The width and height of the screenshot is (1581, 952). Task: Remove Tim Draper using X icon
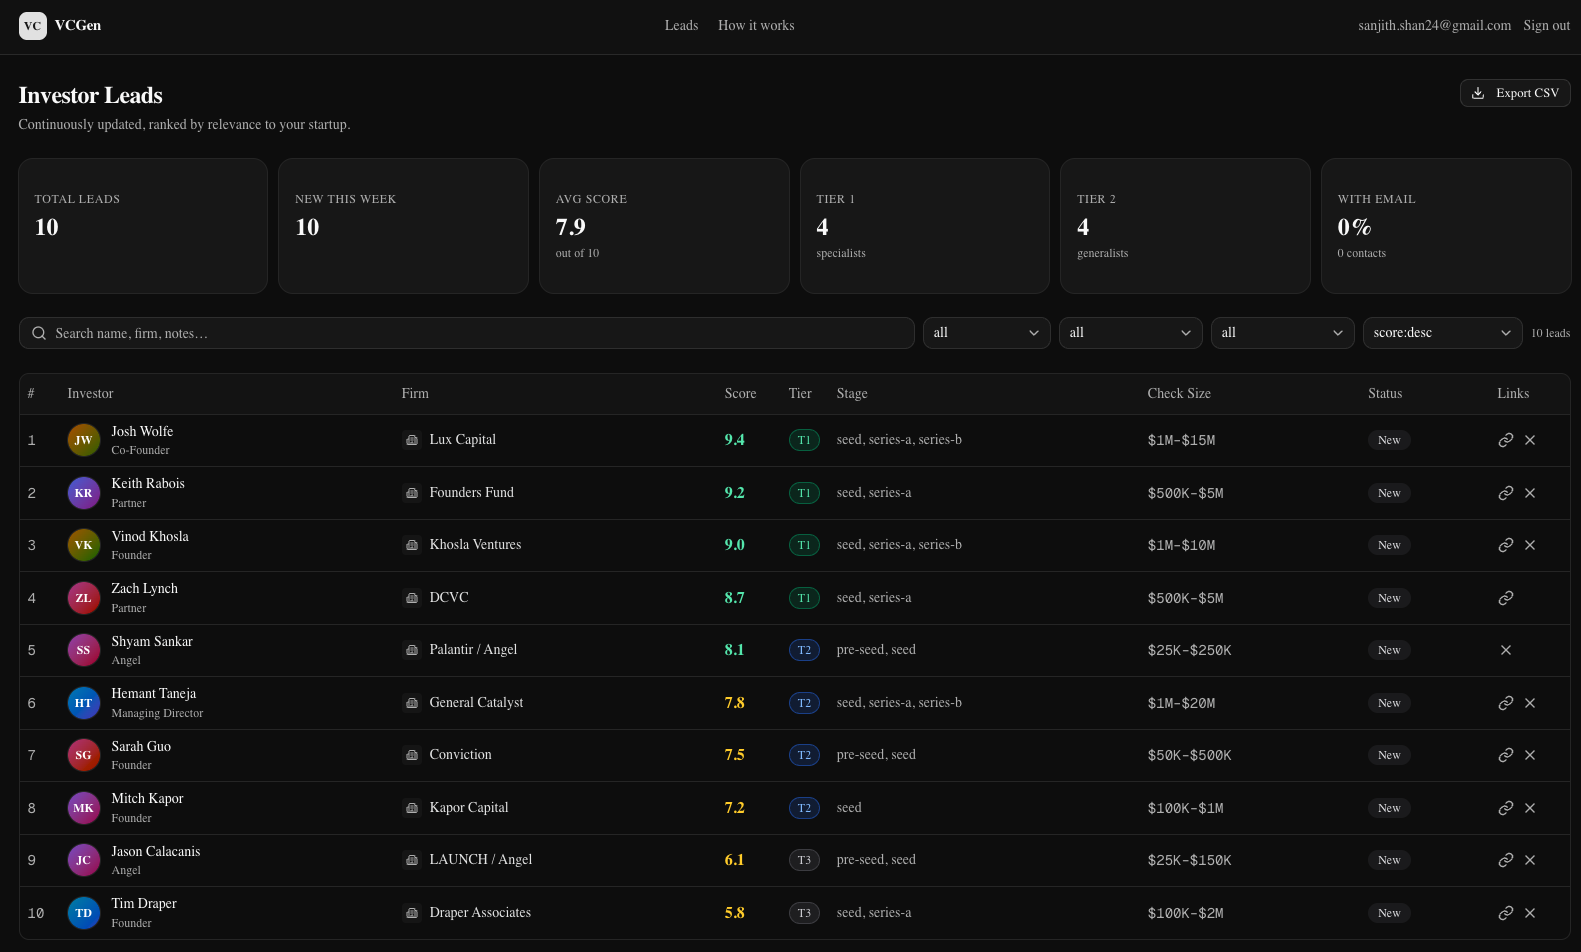click(1530, 913)
